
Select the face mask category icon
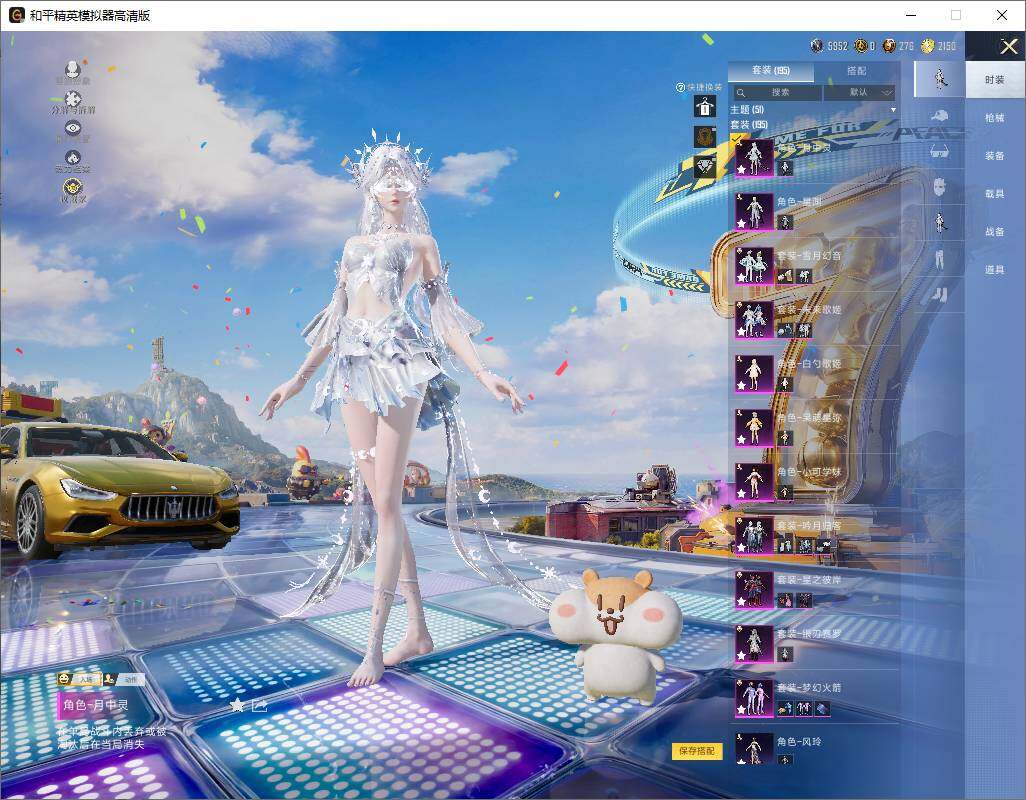point(940,187)
